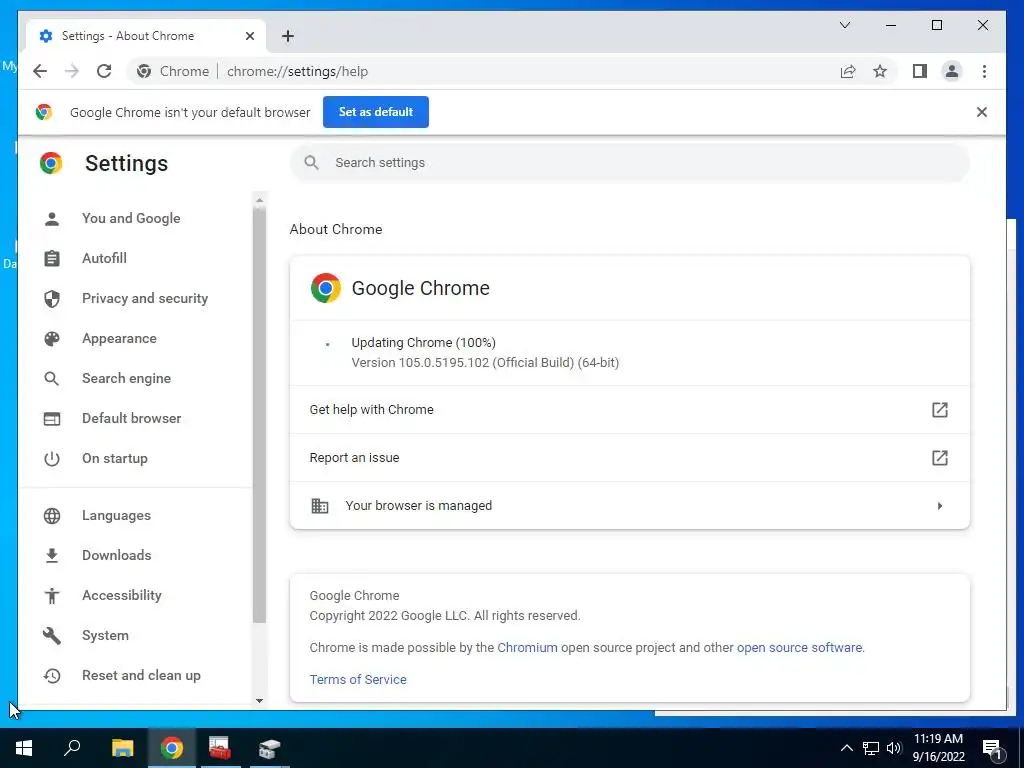The width and height of the screenshot is (1024, 768).
Task: Click Chrome icon in taskbar
Action: 172,748
